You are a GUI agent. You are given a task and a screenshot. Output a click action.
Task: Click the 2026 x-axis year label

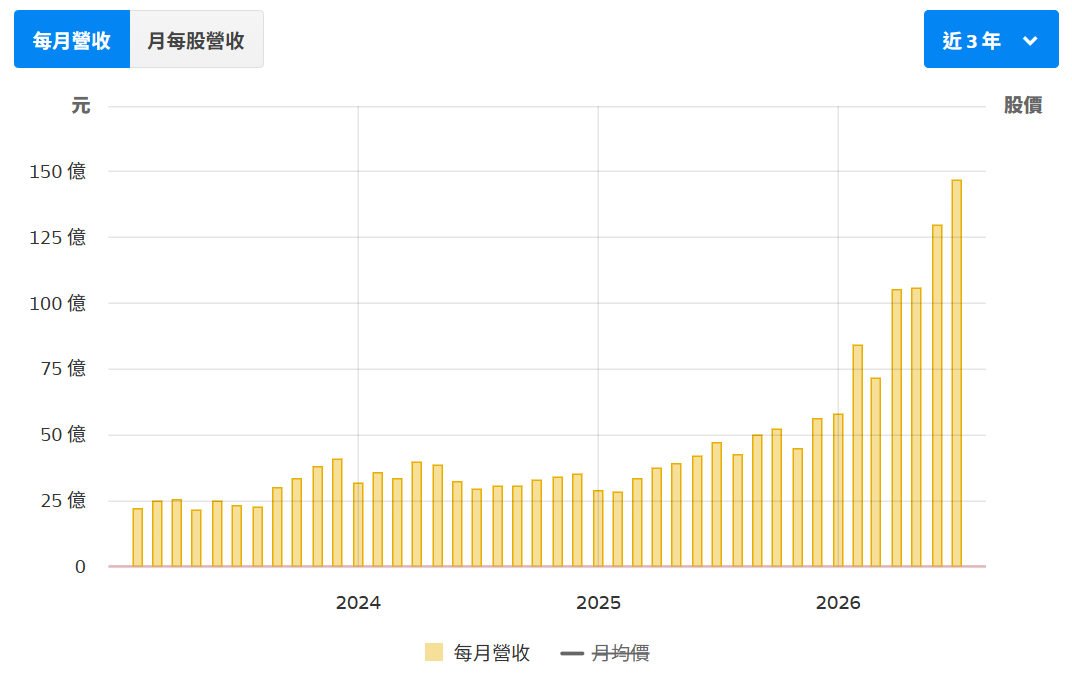click(838, 603)
